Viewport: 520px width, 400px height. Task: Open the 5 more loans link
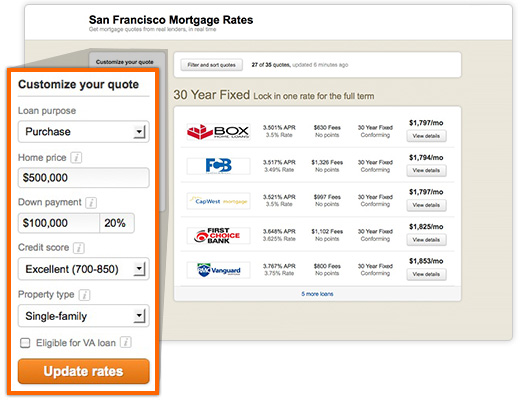(x=317, y=294)
